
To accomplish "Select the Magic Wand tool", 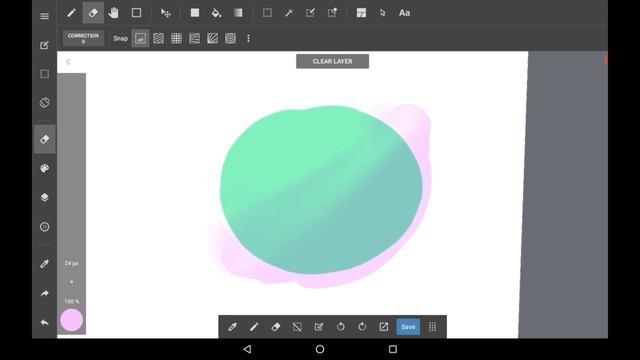I will point(289,13).
